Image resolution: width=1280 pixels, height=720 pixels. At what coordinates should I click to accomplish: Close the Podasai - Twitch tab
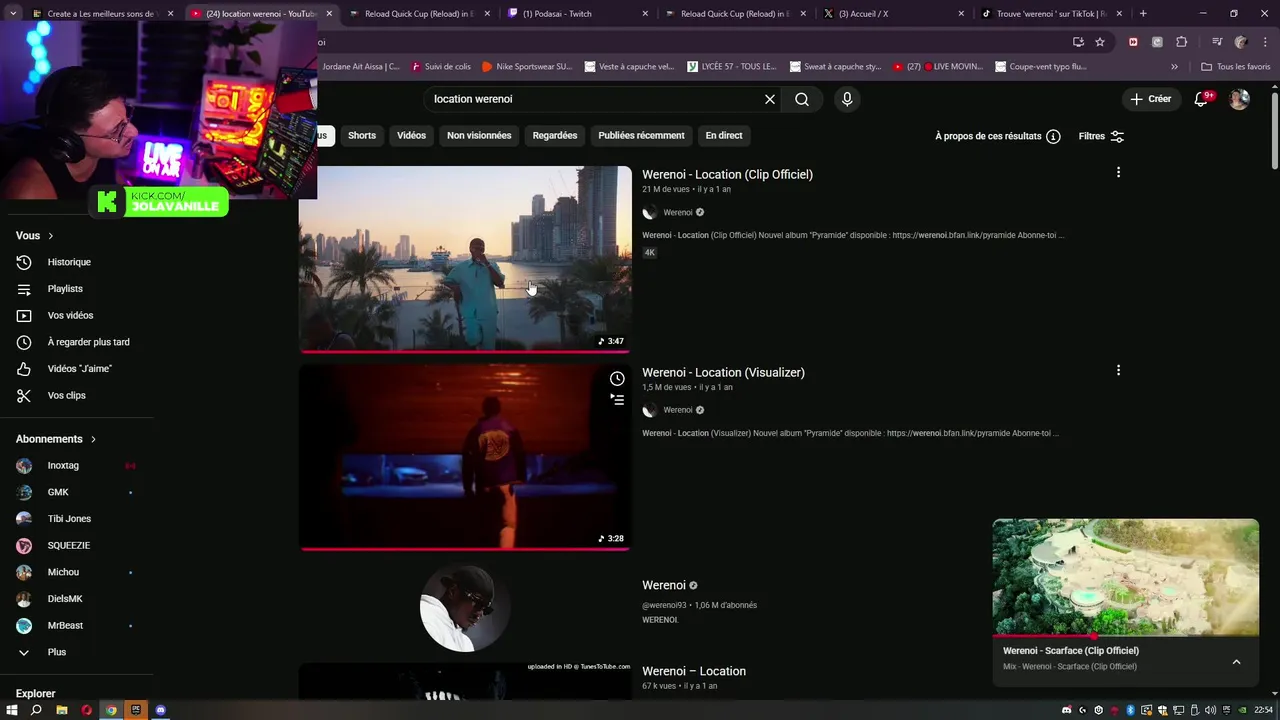[x=645, y=14]
